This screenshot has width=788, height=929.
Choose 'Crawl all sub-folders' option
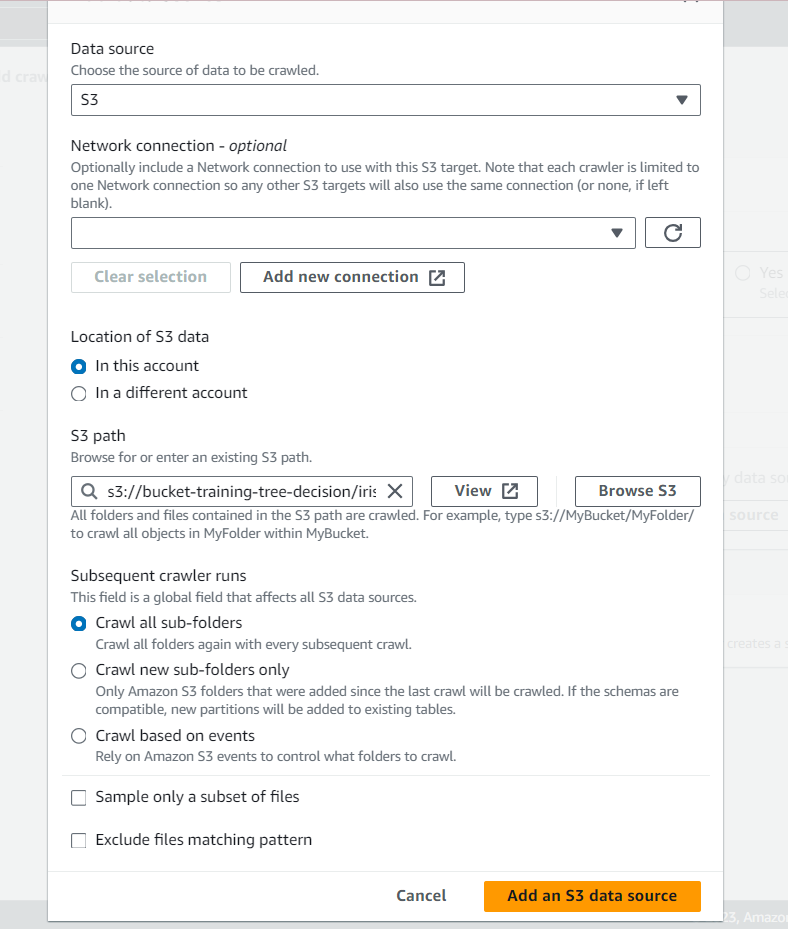click(79, 624)
